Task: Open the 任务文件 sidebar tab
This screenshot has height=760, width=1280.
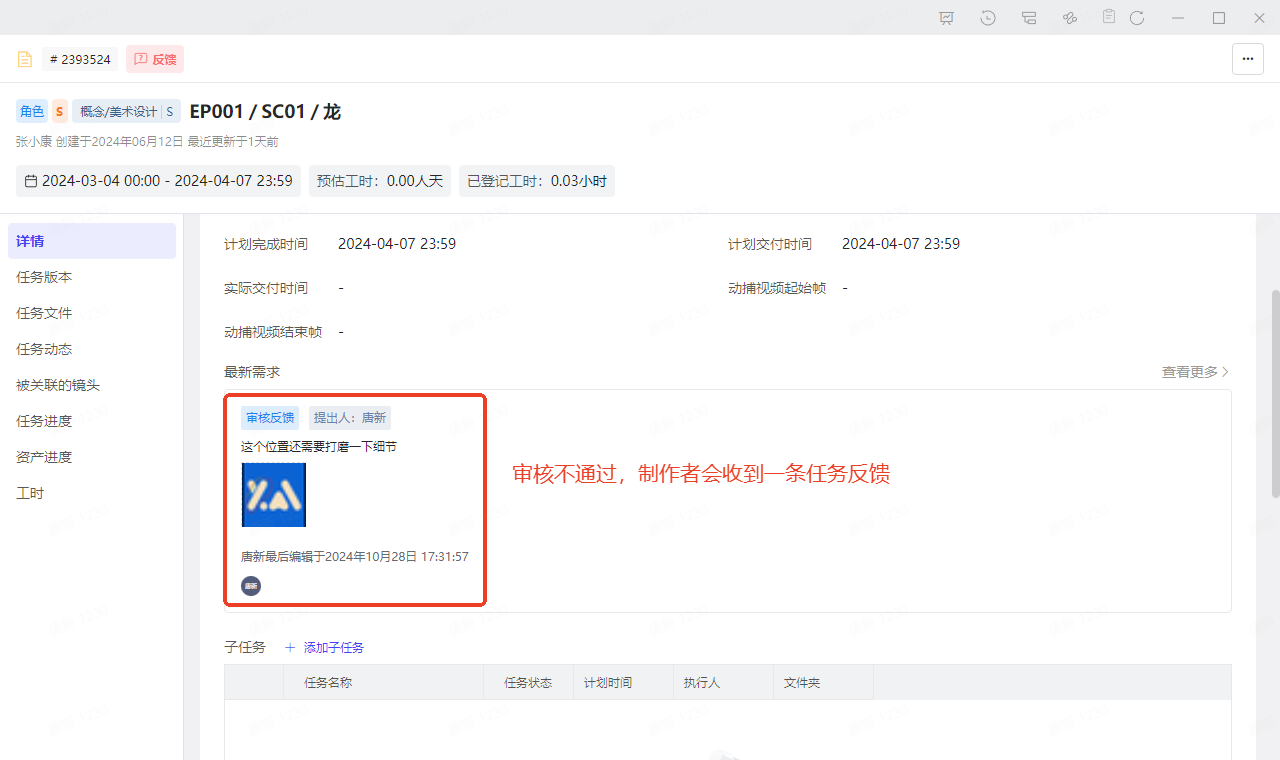Action: tap(44, 313)
